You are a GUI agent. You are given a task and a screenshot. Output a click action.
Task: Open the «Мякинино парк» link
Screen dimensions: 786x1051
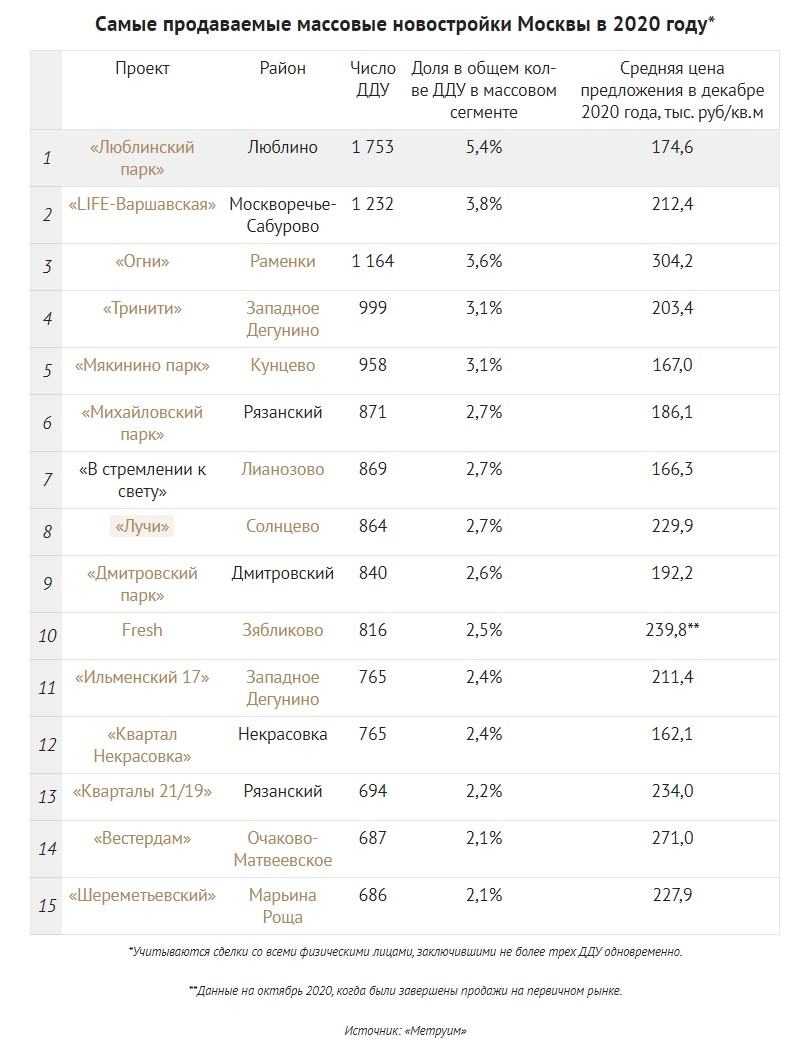[x=142, y=365]
